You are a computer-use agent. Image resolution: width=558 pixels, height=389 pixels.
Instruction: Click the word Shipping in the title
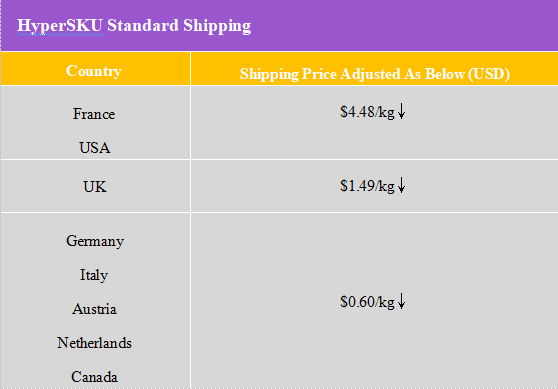tap(217, 27)
